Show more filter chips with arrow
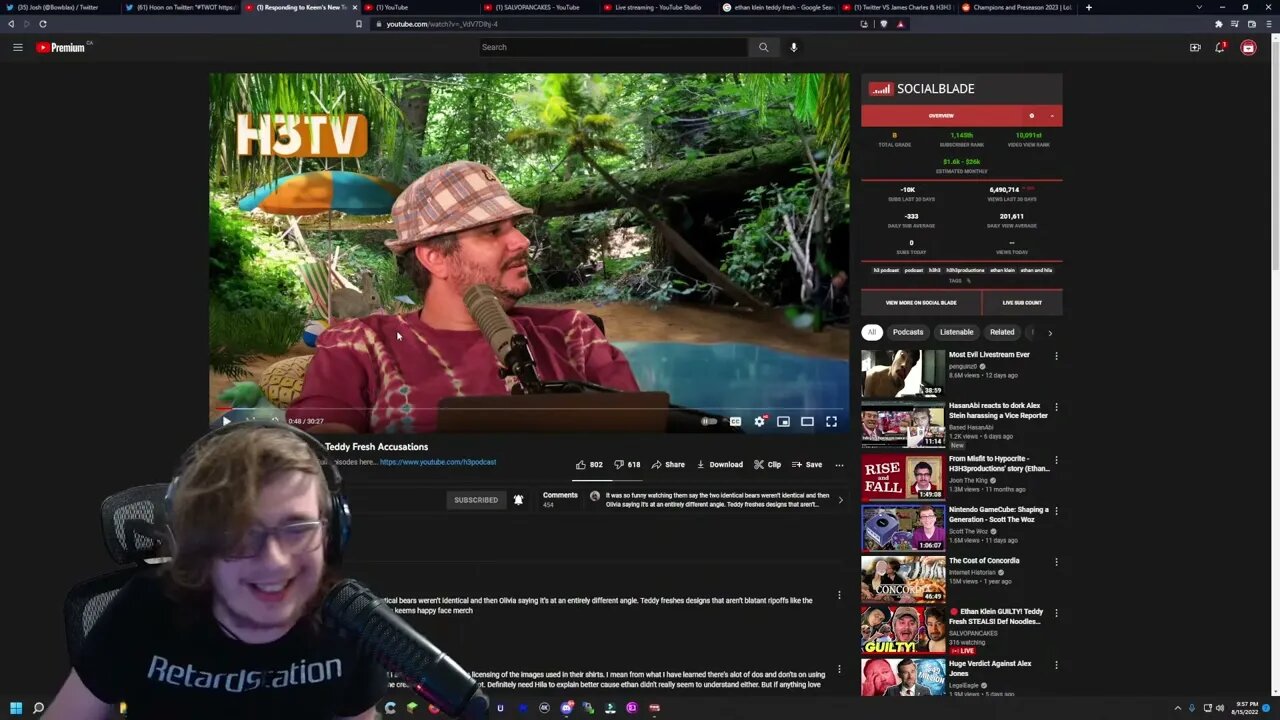The width and height of the screenshot is (1280, 720). click(x=1050, y=333)
